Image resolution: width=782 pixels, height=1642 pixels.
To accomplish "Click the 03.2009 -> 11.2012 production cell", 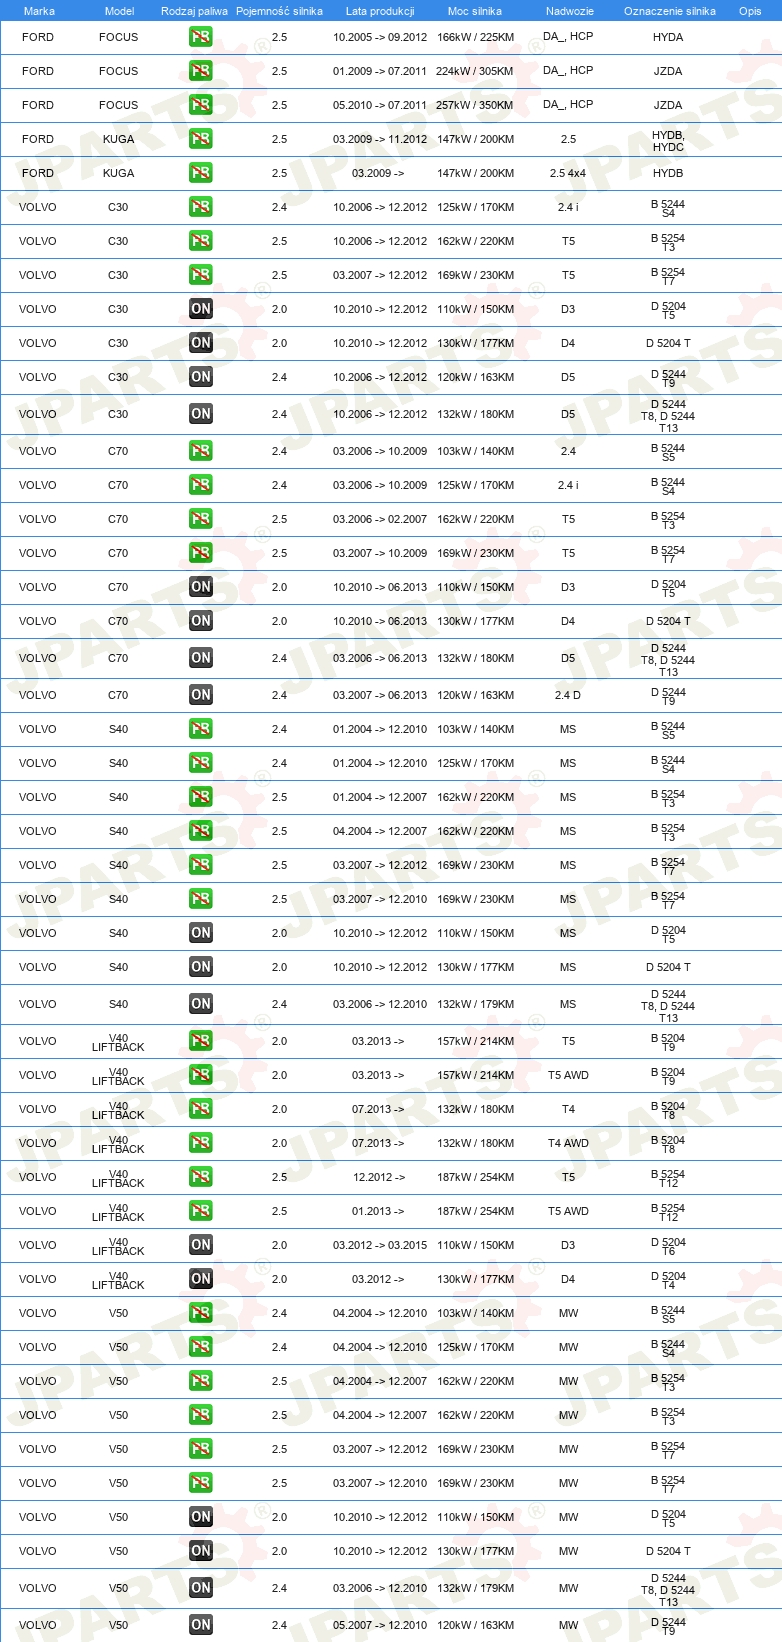I will (380, 139).
